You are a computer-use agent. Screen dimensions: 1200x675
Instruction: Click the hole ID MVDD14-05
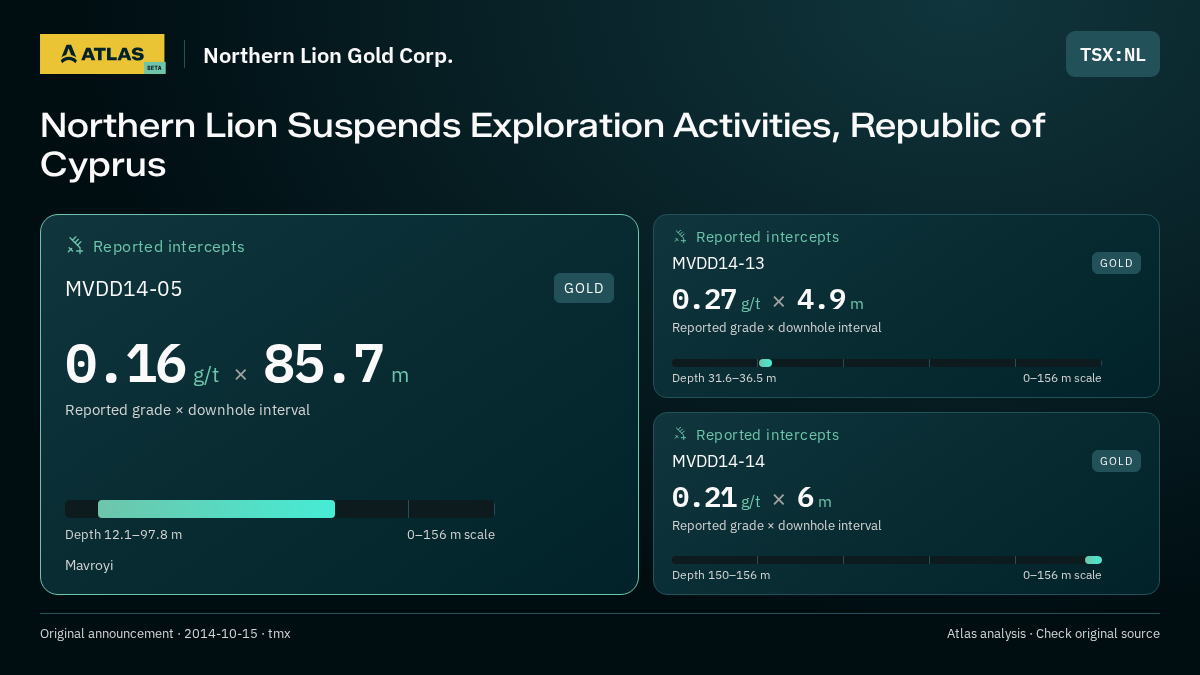click(124, 289)
